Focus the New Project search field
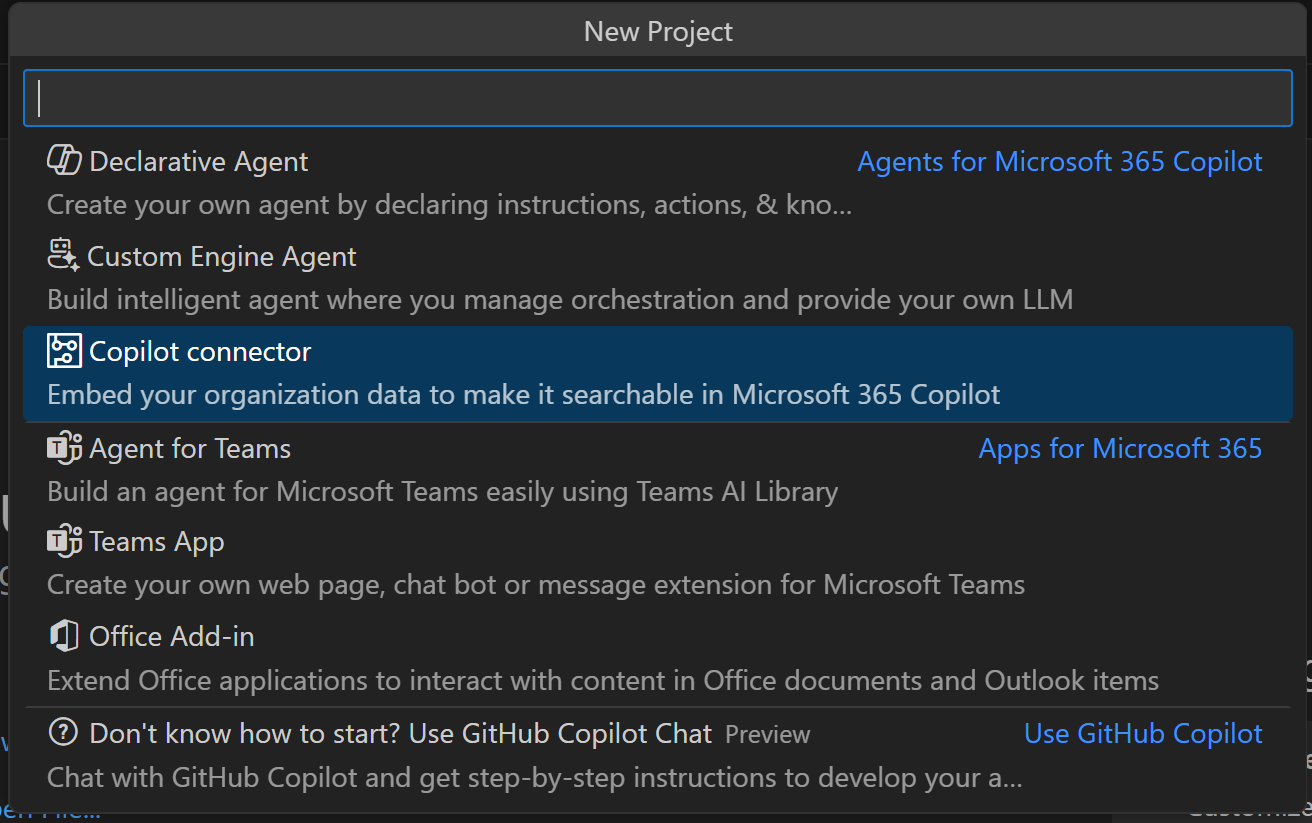The image size is (1312, 823). tap(657, 98)
